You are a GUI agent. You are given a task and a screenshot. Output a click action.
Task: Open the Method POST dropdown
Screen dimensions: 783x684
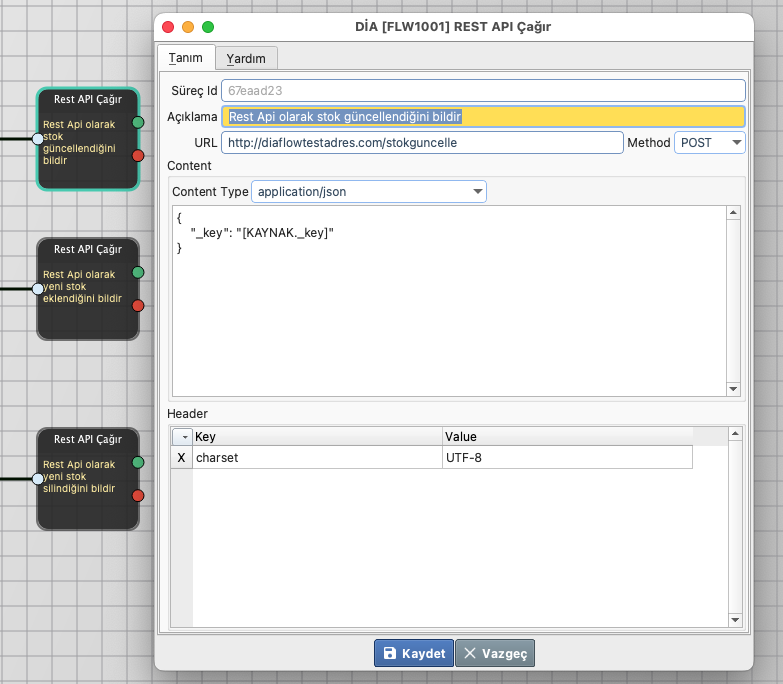click(710, 143)
